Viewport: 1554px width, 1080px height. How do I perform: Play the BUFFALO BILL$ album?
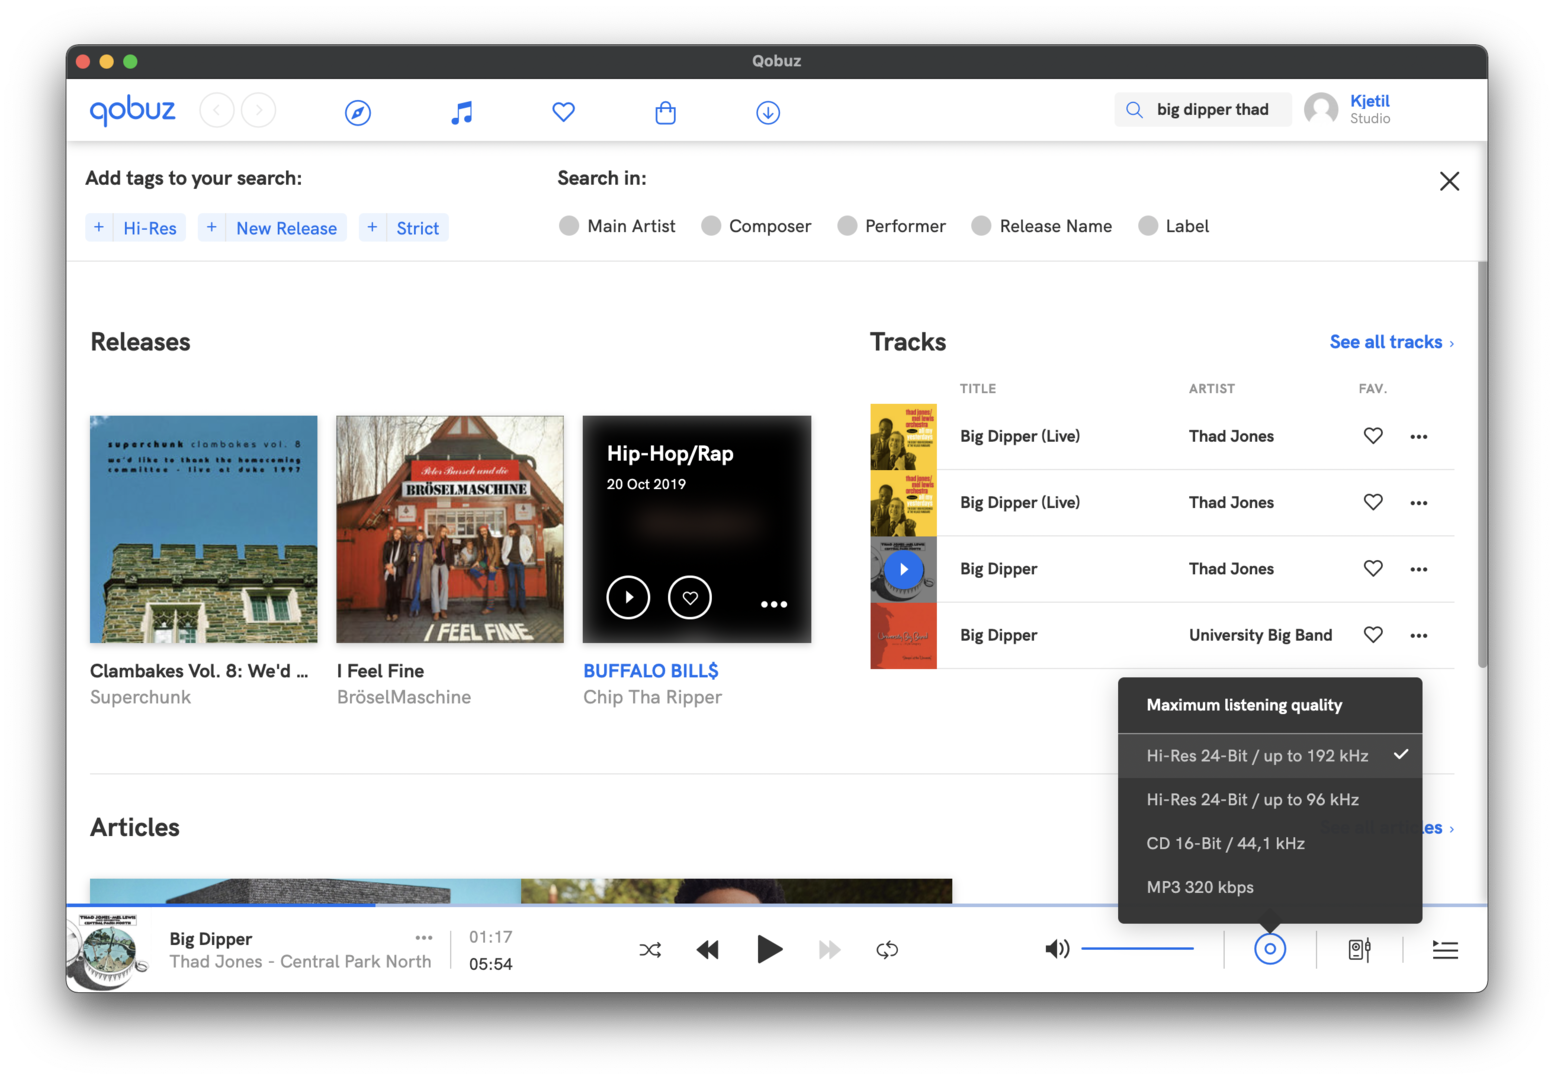tap(628, 597)
